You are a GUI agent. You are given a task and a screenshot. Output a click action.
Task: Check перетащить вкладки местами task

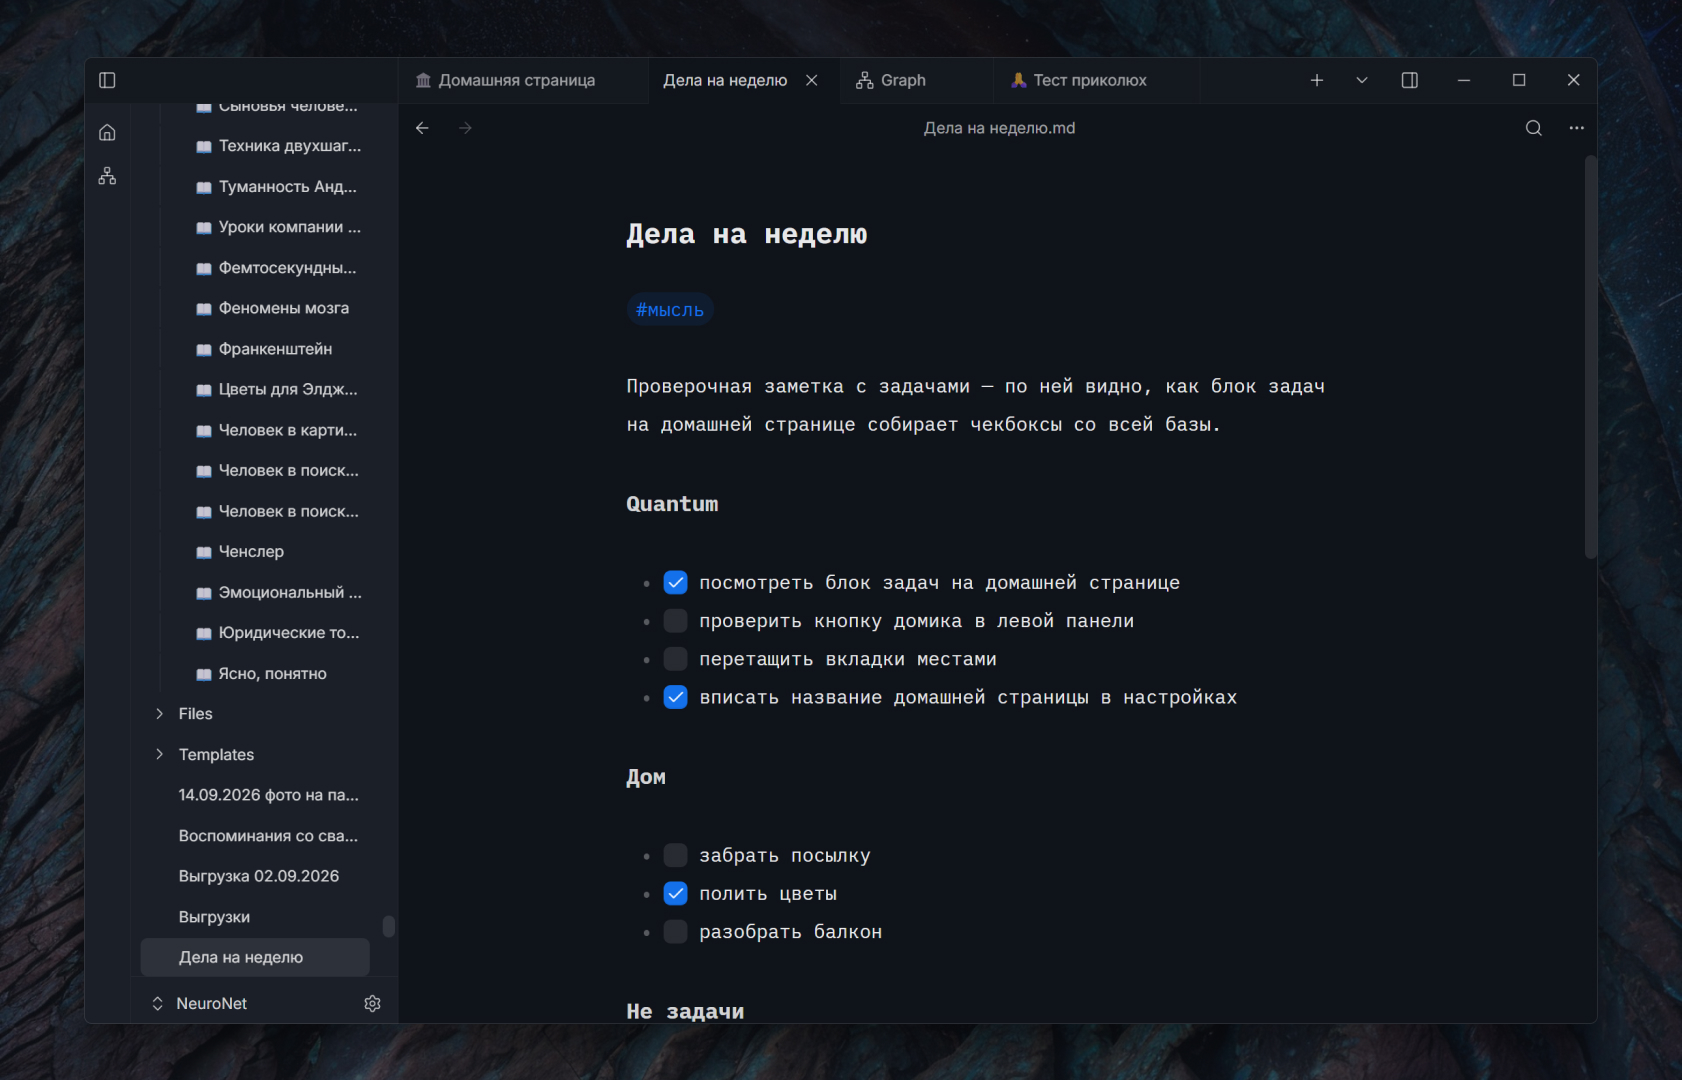click(x=676, y=659)
